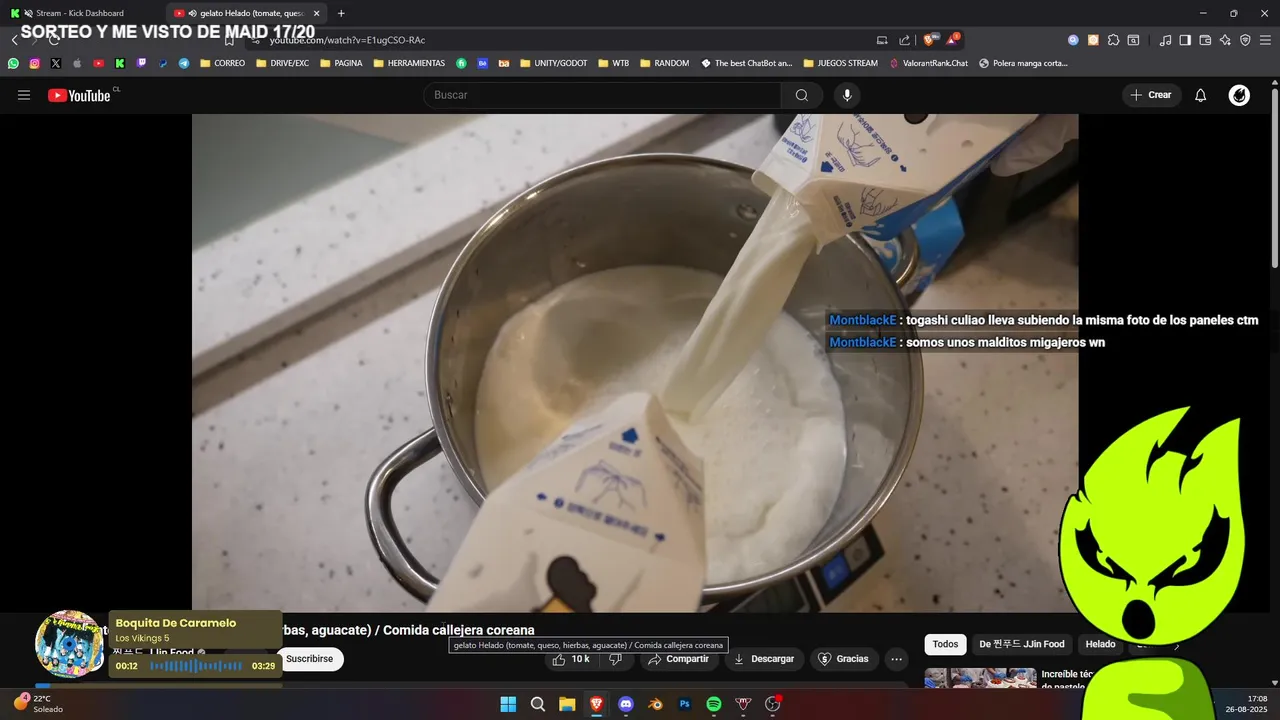Expand the PAGINA bookmarks folder
The height and width of the screenshot is (720, 1280).
point(341,63)
